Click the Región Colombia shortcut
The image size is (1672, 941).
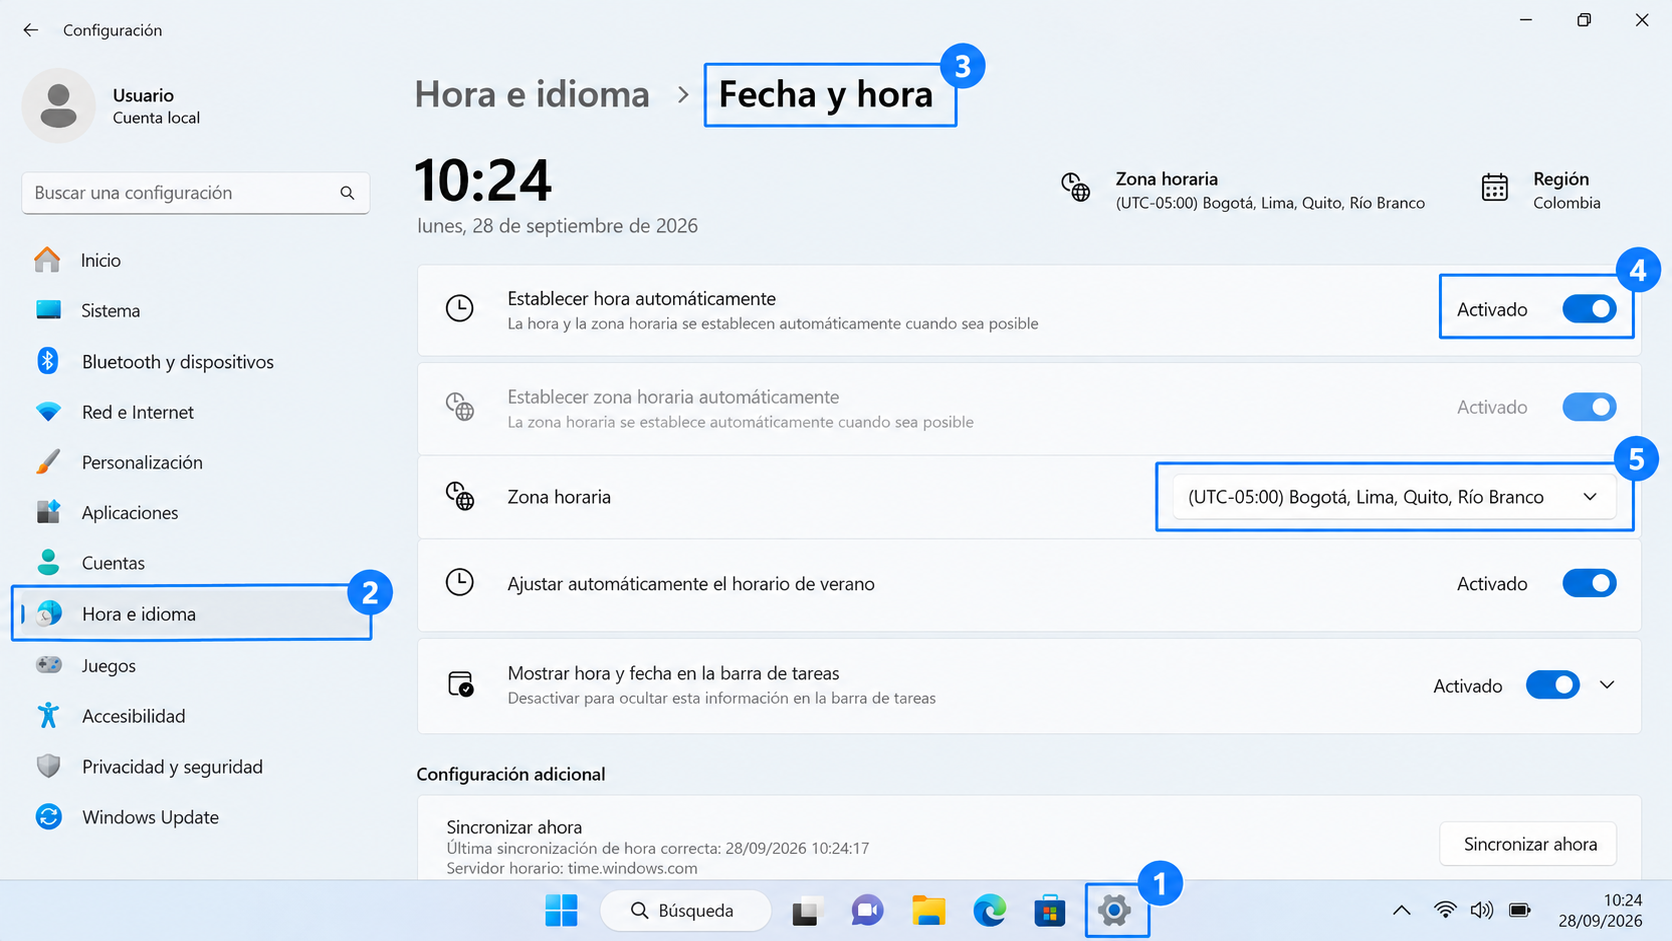coord(1541,189)
